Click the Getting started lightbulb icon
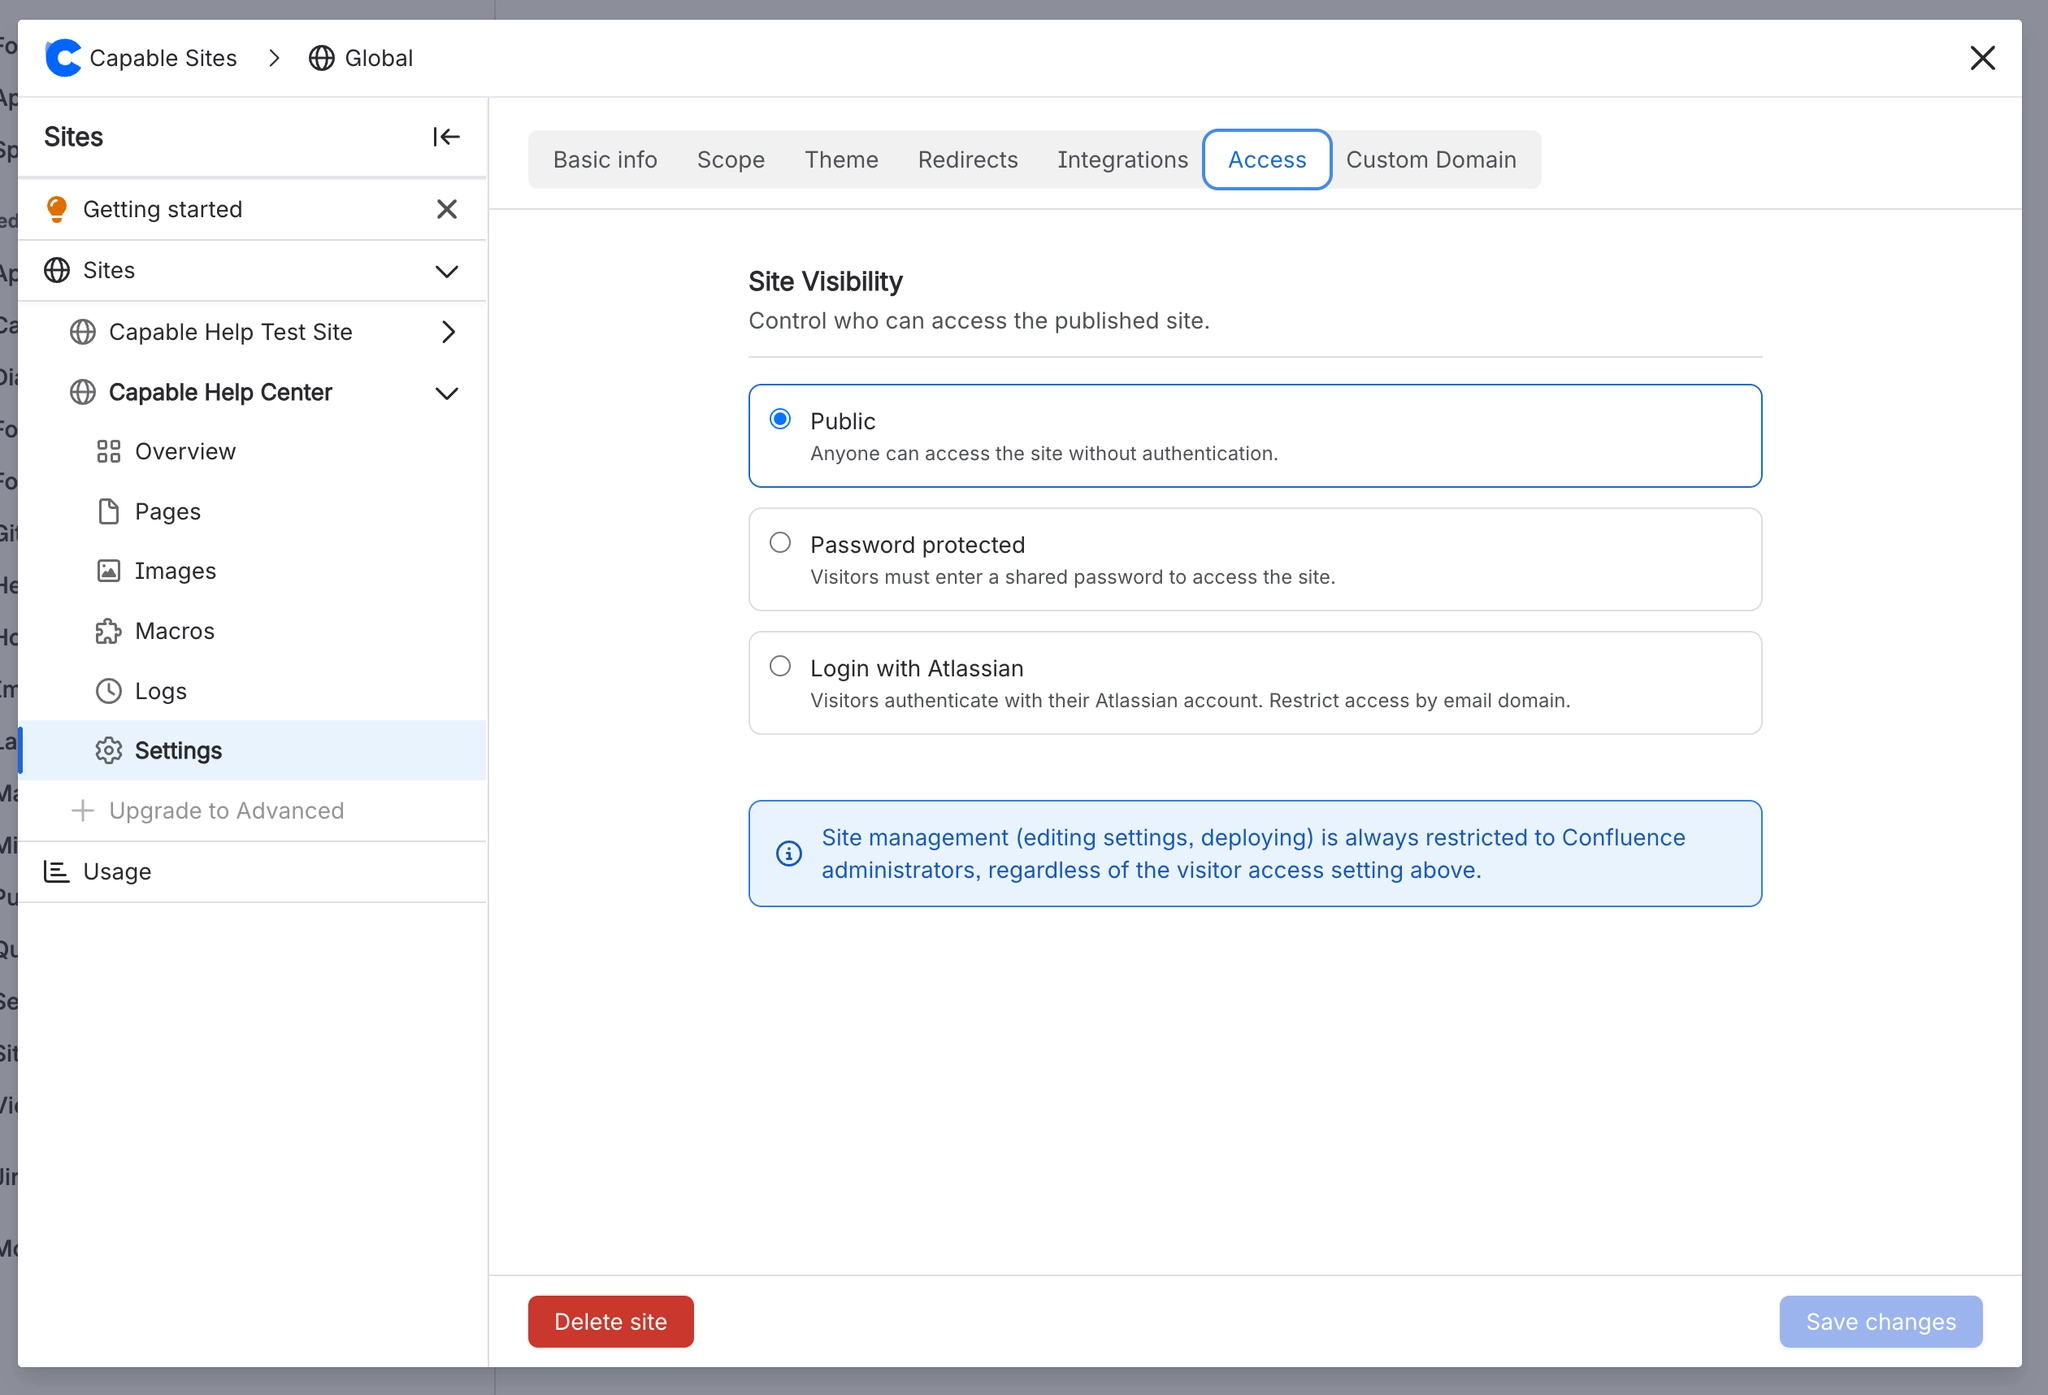2048x1395 pixels. [57, 209]
